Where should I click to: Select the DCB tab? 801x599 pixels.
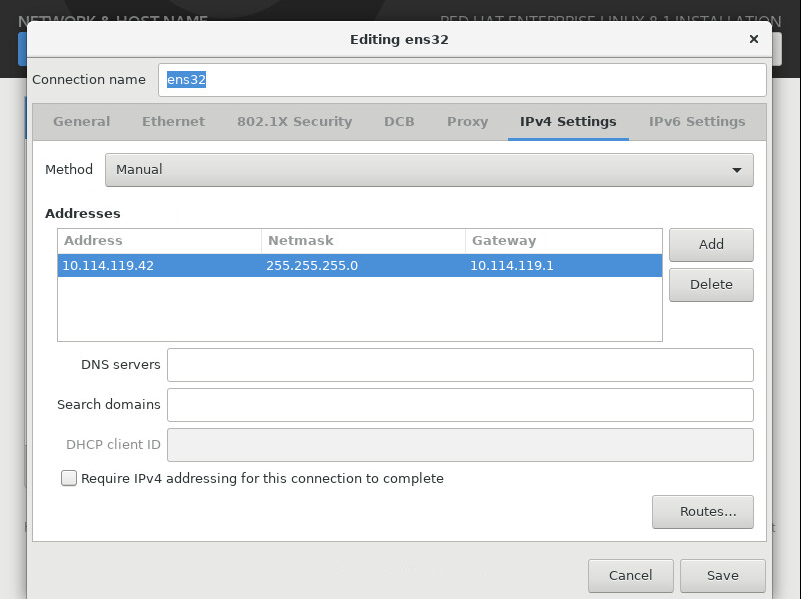(399, 122)
